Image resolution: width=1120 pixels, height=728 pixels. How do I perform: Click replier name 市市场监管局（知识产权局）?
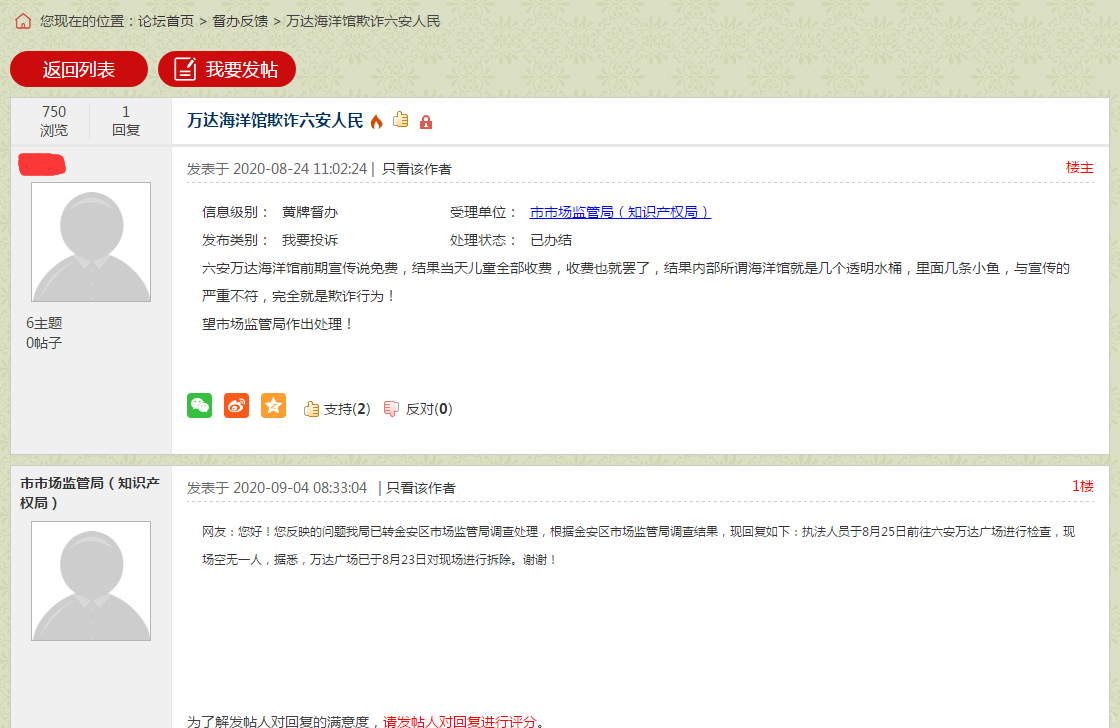coord(90,493)
